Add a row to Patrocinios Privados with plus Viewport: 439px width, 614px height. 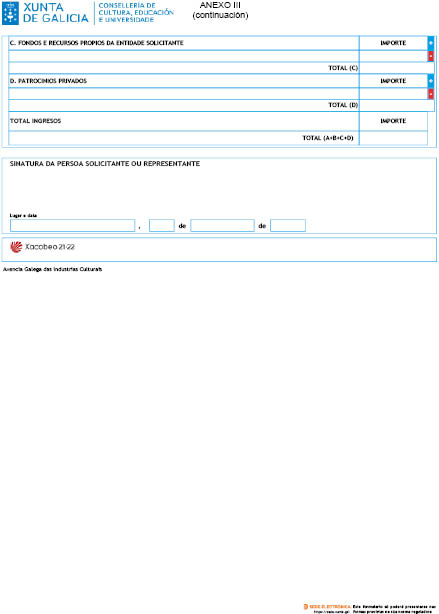coord(431,81)
